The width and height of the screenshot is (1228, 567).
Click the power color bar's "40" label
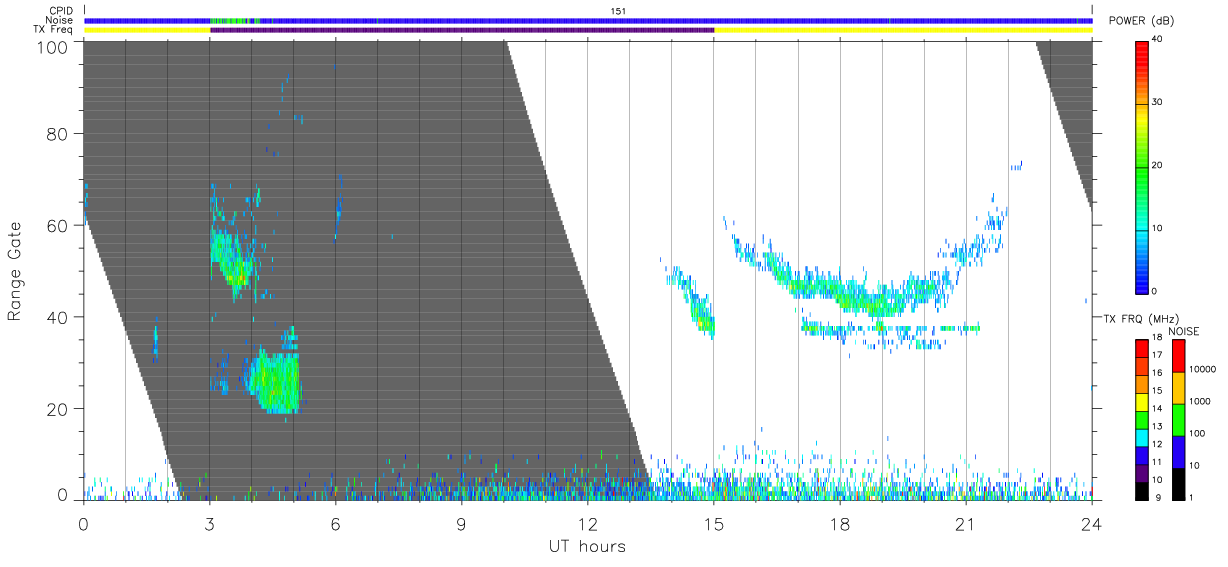[x=1157, y=39]
